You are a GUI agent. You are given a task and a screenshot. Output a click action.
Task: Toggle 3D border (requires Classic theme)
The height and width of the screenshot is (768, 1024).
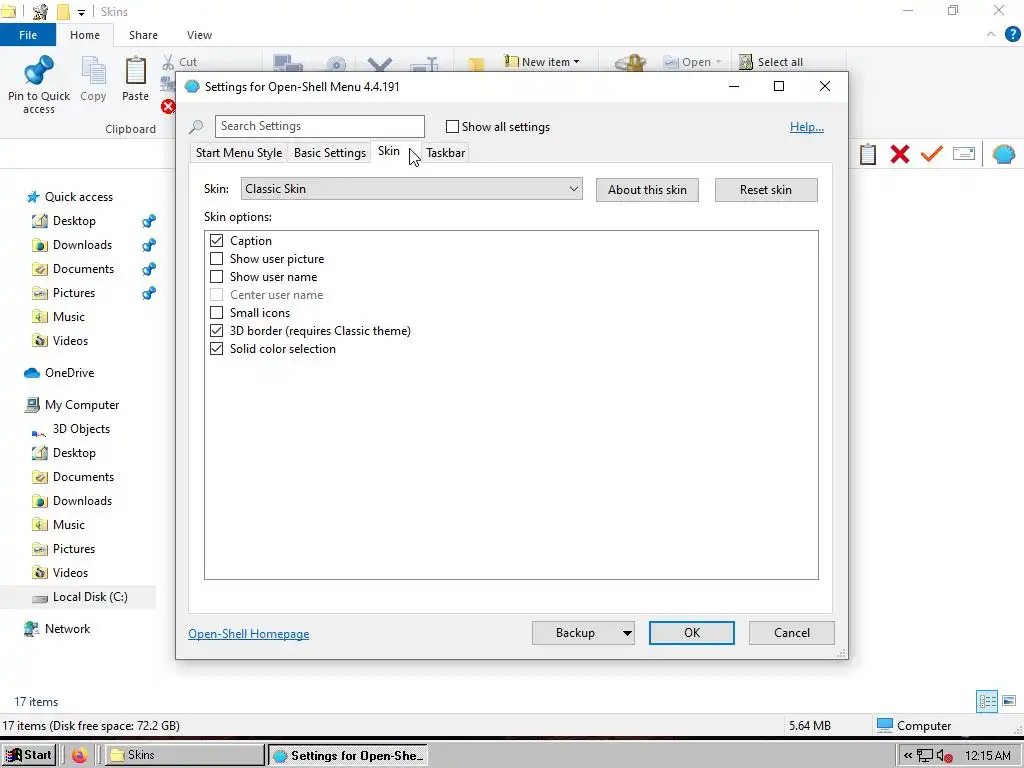216,330
